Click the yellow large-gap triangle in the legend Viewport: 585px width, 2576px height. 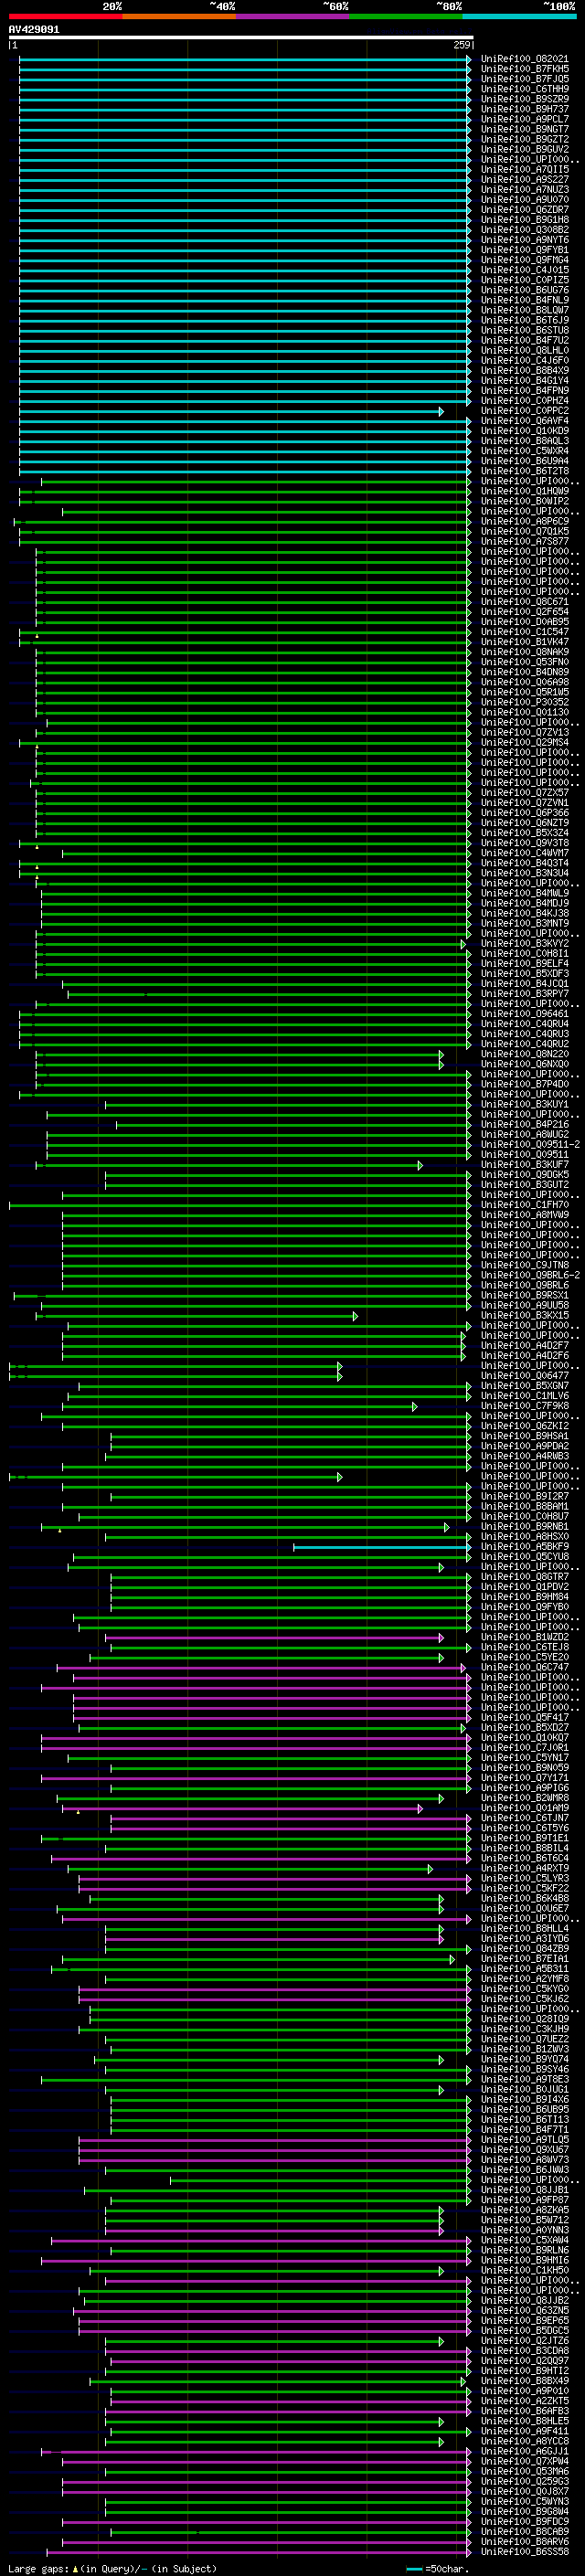75,2568
